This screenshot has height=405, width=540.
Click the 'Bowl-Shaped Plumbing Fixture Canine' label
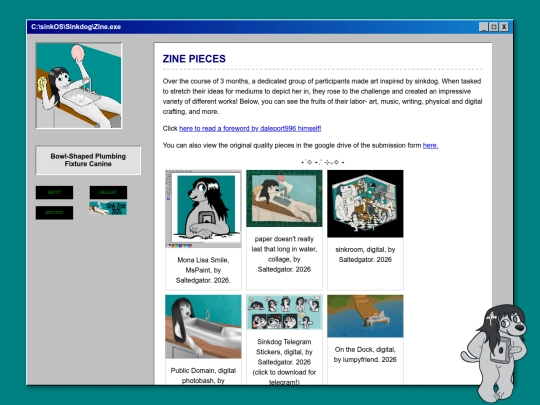pyautogui.click(x=88, y=160)
